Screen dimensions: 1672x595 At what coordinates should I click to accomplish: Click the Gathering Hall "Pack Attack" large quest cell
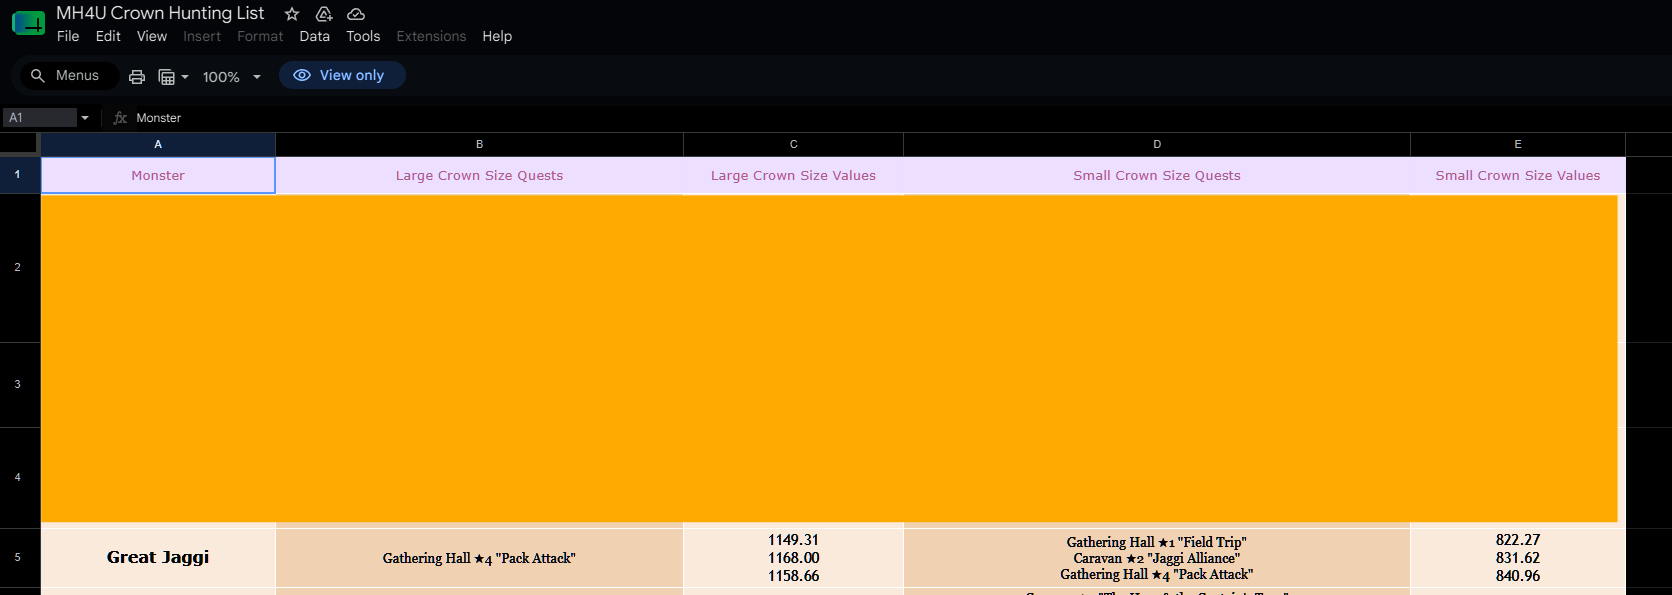pyautogui.click(x=479, y=558)
